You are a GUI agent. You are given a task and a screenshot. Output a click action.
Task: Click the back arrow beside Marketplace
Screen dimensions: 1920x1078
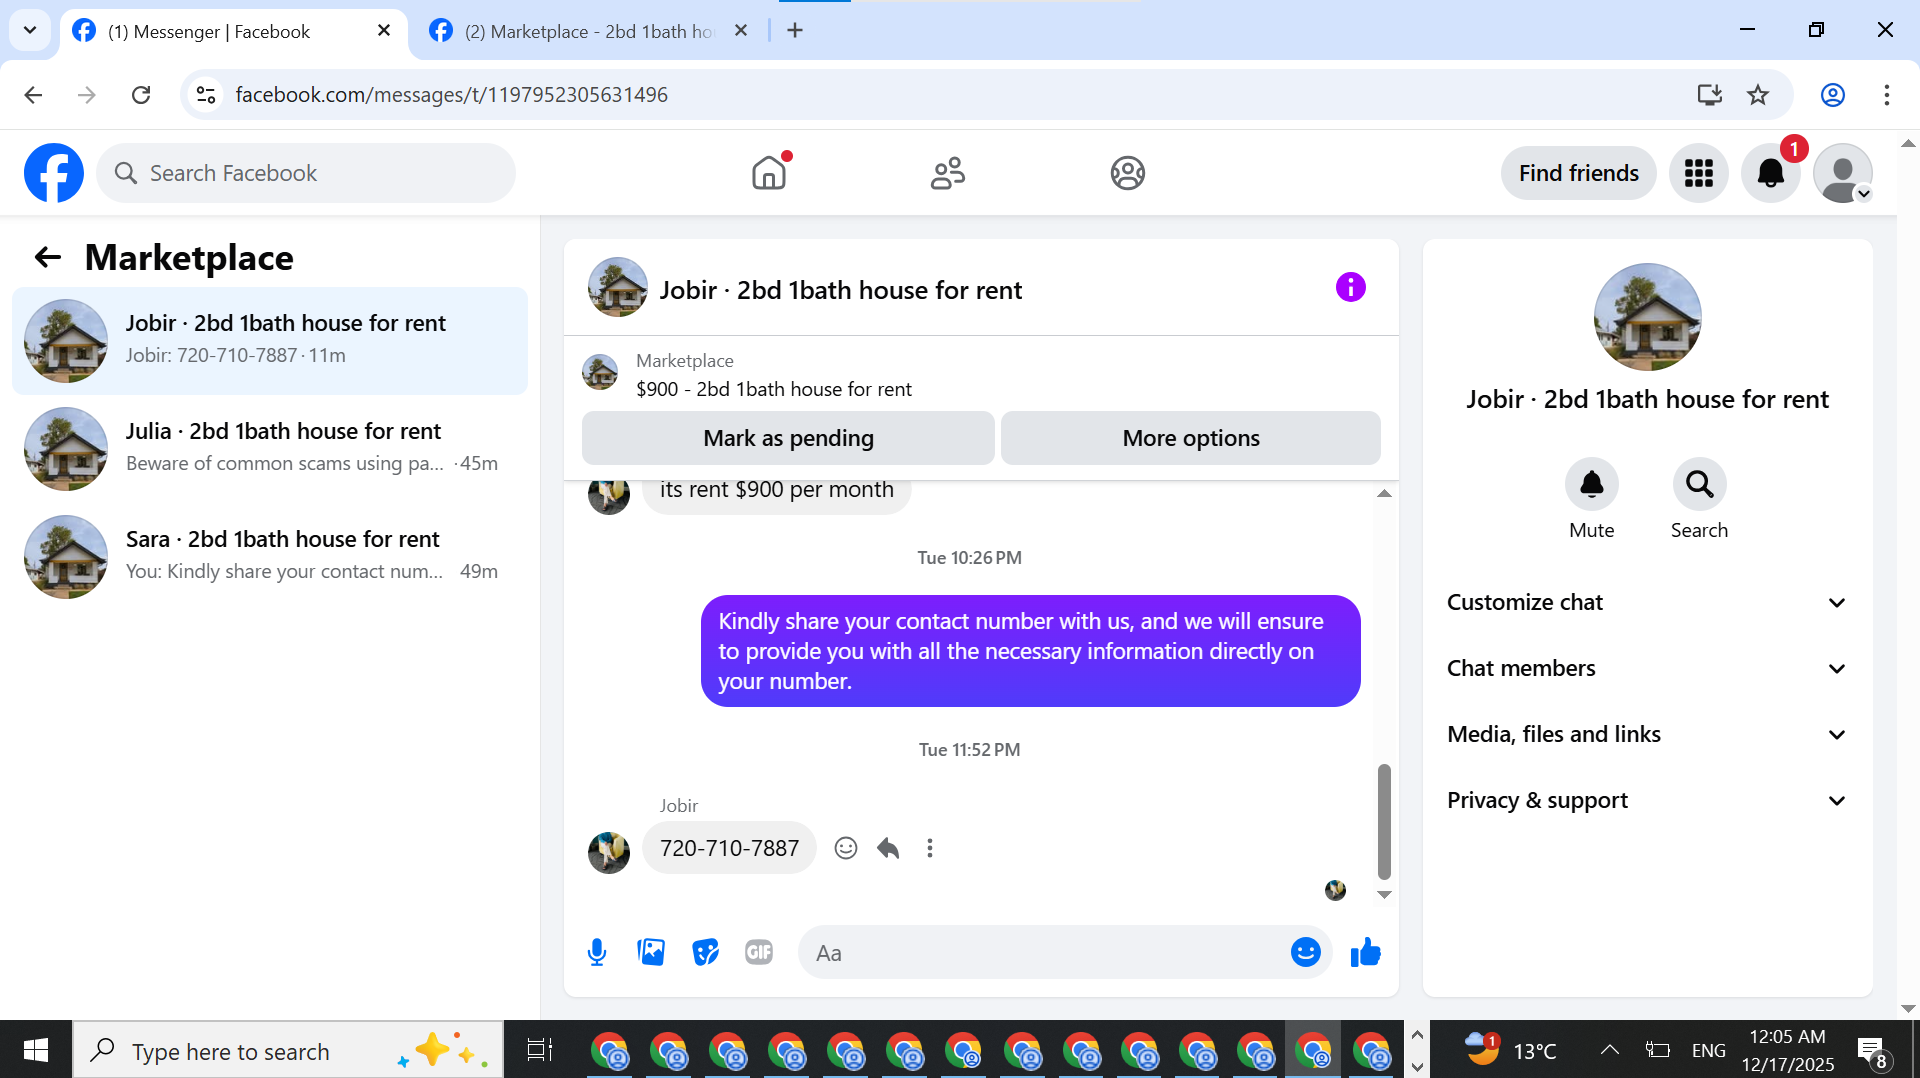click(47, 258)
